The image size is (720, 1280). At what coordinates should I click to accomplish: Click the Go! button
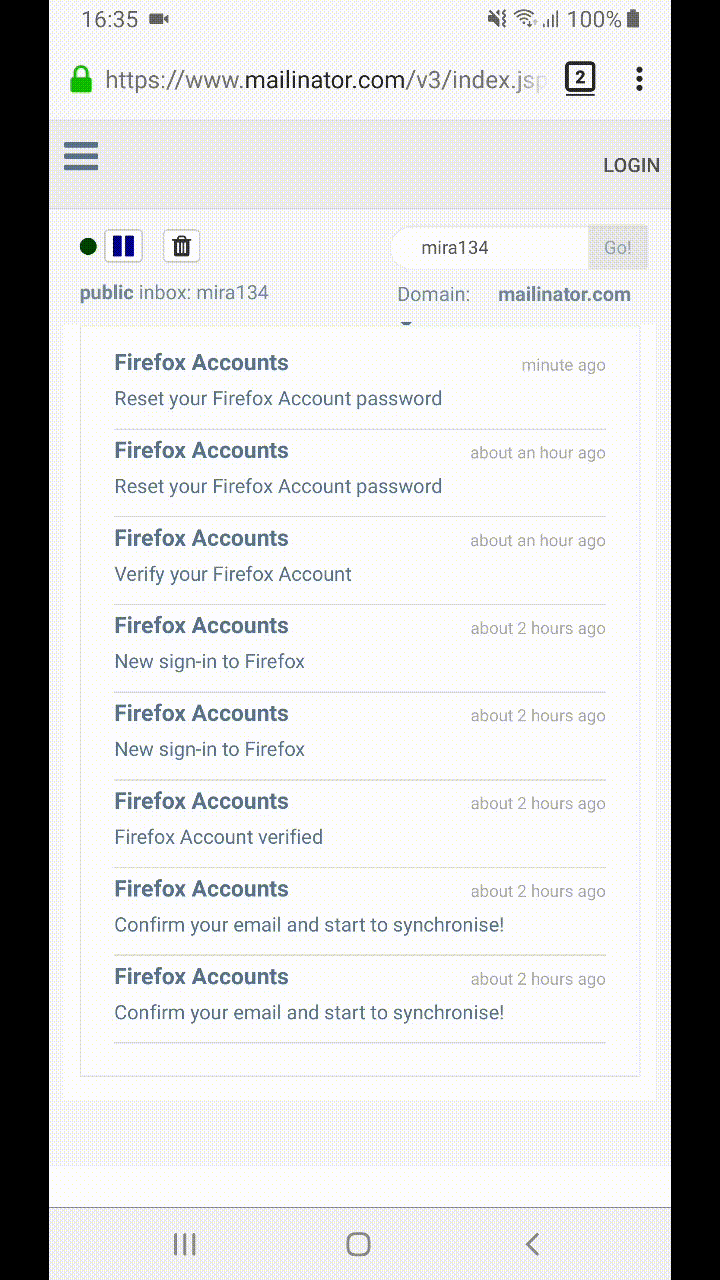pos(617,248)
